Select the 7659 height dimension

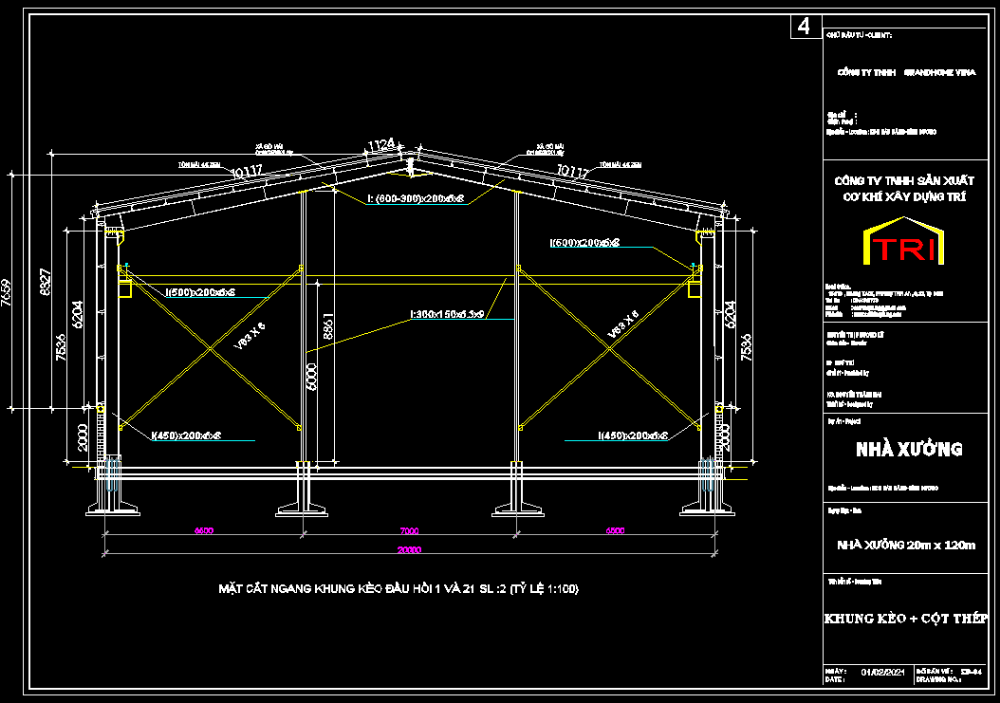pos(7,293)
